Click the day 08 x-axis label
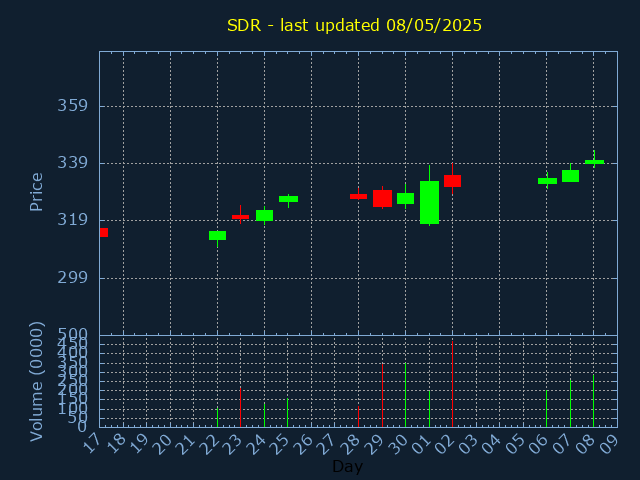This screenshot has height=480, width=640. pos(586,444)
